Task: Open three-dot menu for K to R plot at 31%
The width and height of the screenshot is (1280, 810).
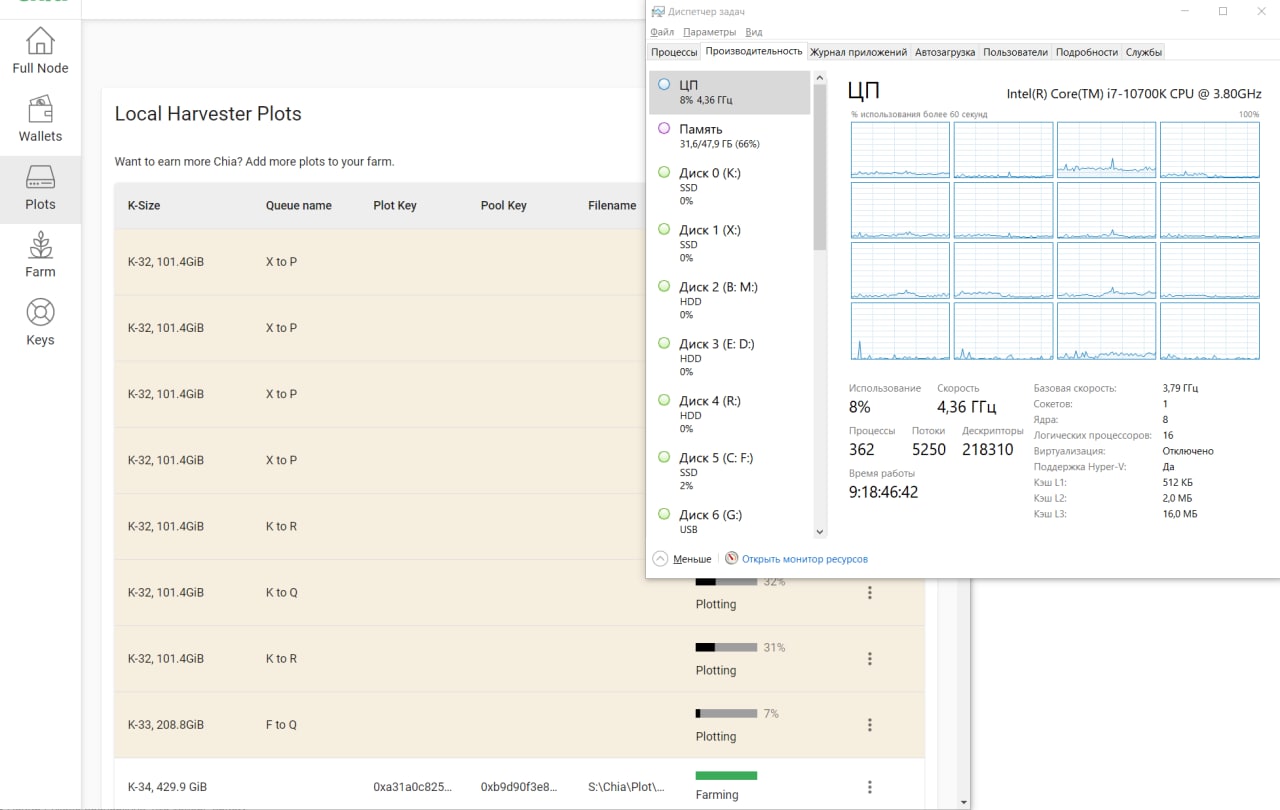Action: point(870,658)
